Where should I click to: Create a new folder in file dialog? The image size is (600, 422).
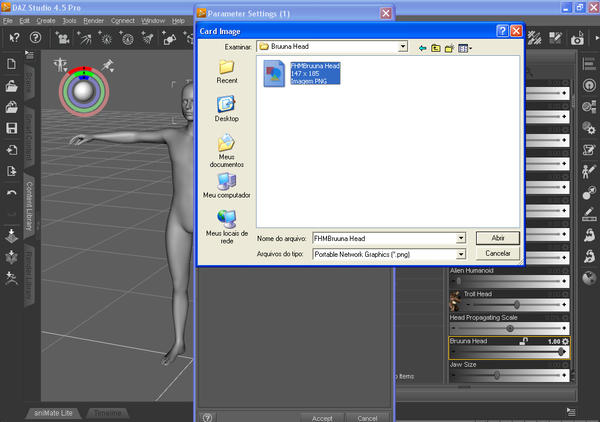tap(449, 48)
